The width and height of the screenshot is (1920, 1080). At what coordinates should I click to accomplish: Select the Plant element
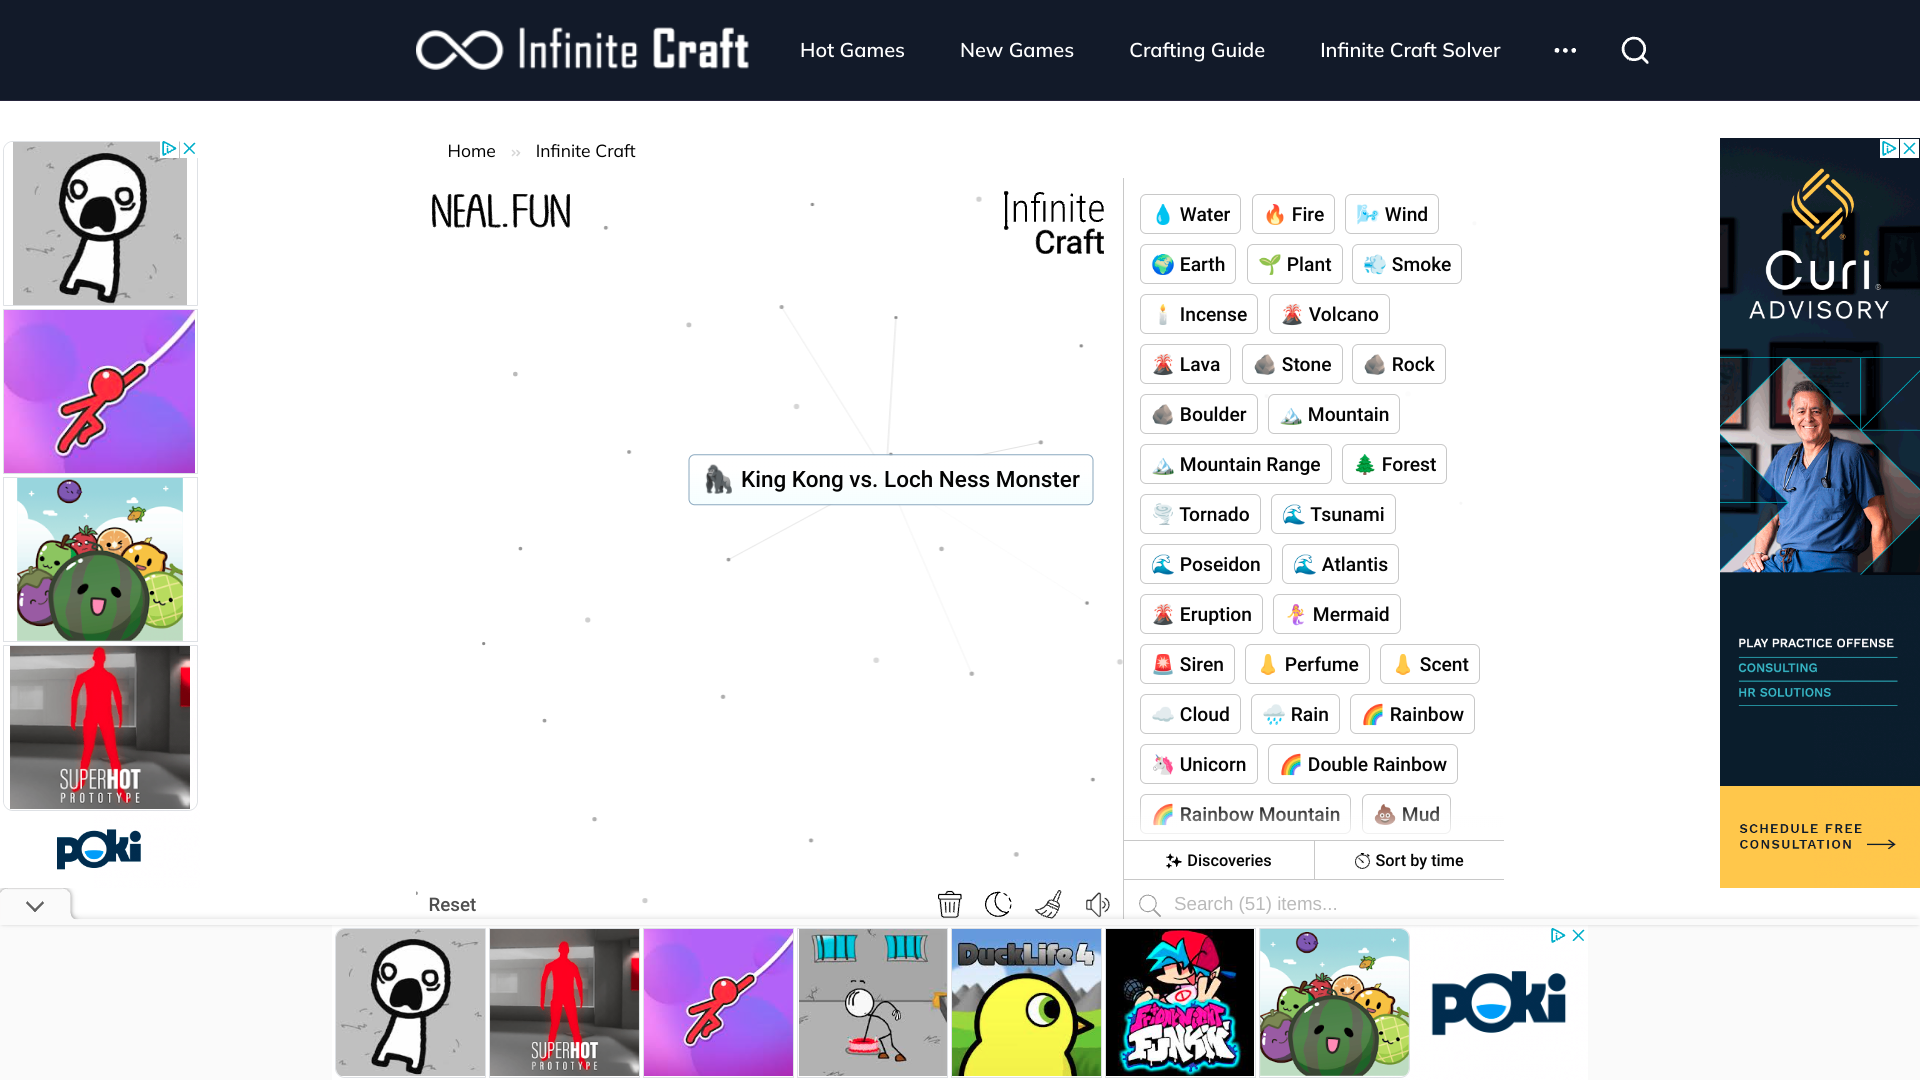[1294, 264]
